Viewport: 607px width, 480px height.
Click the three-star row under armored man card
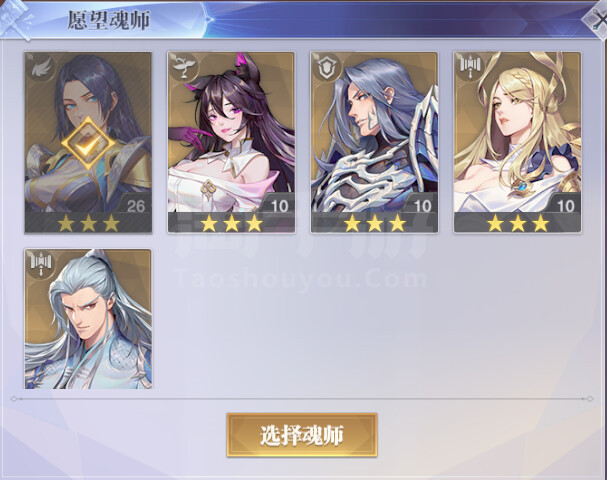click(x=374, y=223)
